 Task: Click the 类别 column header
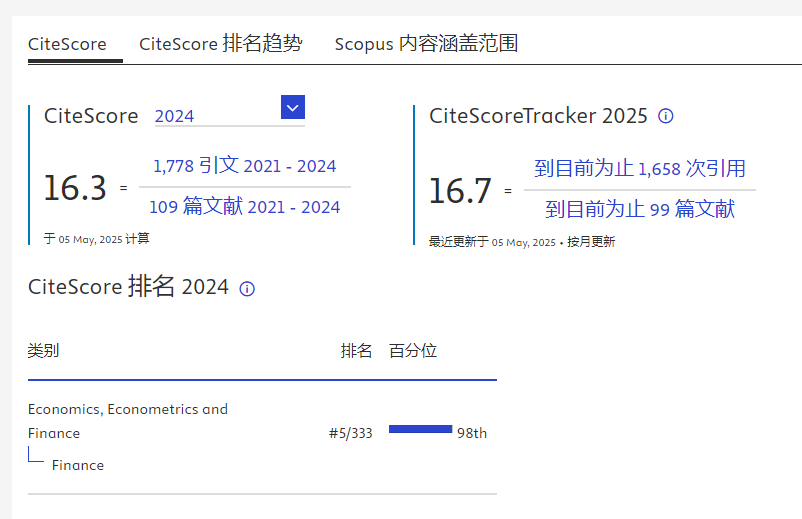tap(43, 351)
